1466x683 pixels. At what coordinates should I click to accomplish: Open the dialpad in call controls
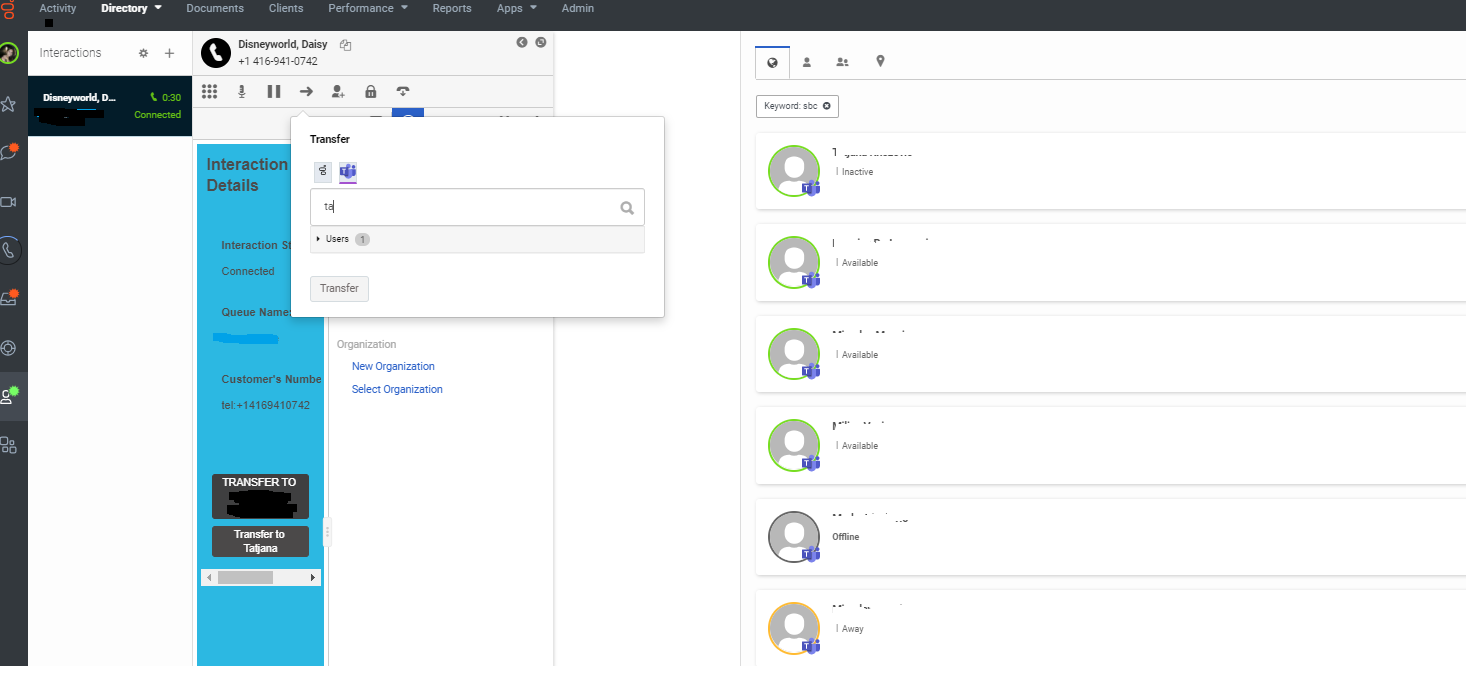[x=209, y=92]
